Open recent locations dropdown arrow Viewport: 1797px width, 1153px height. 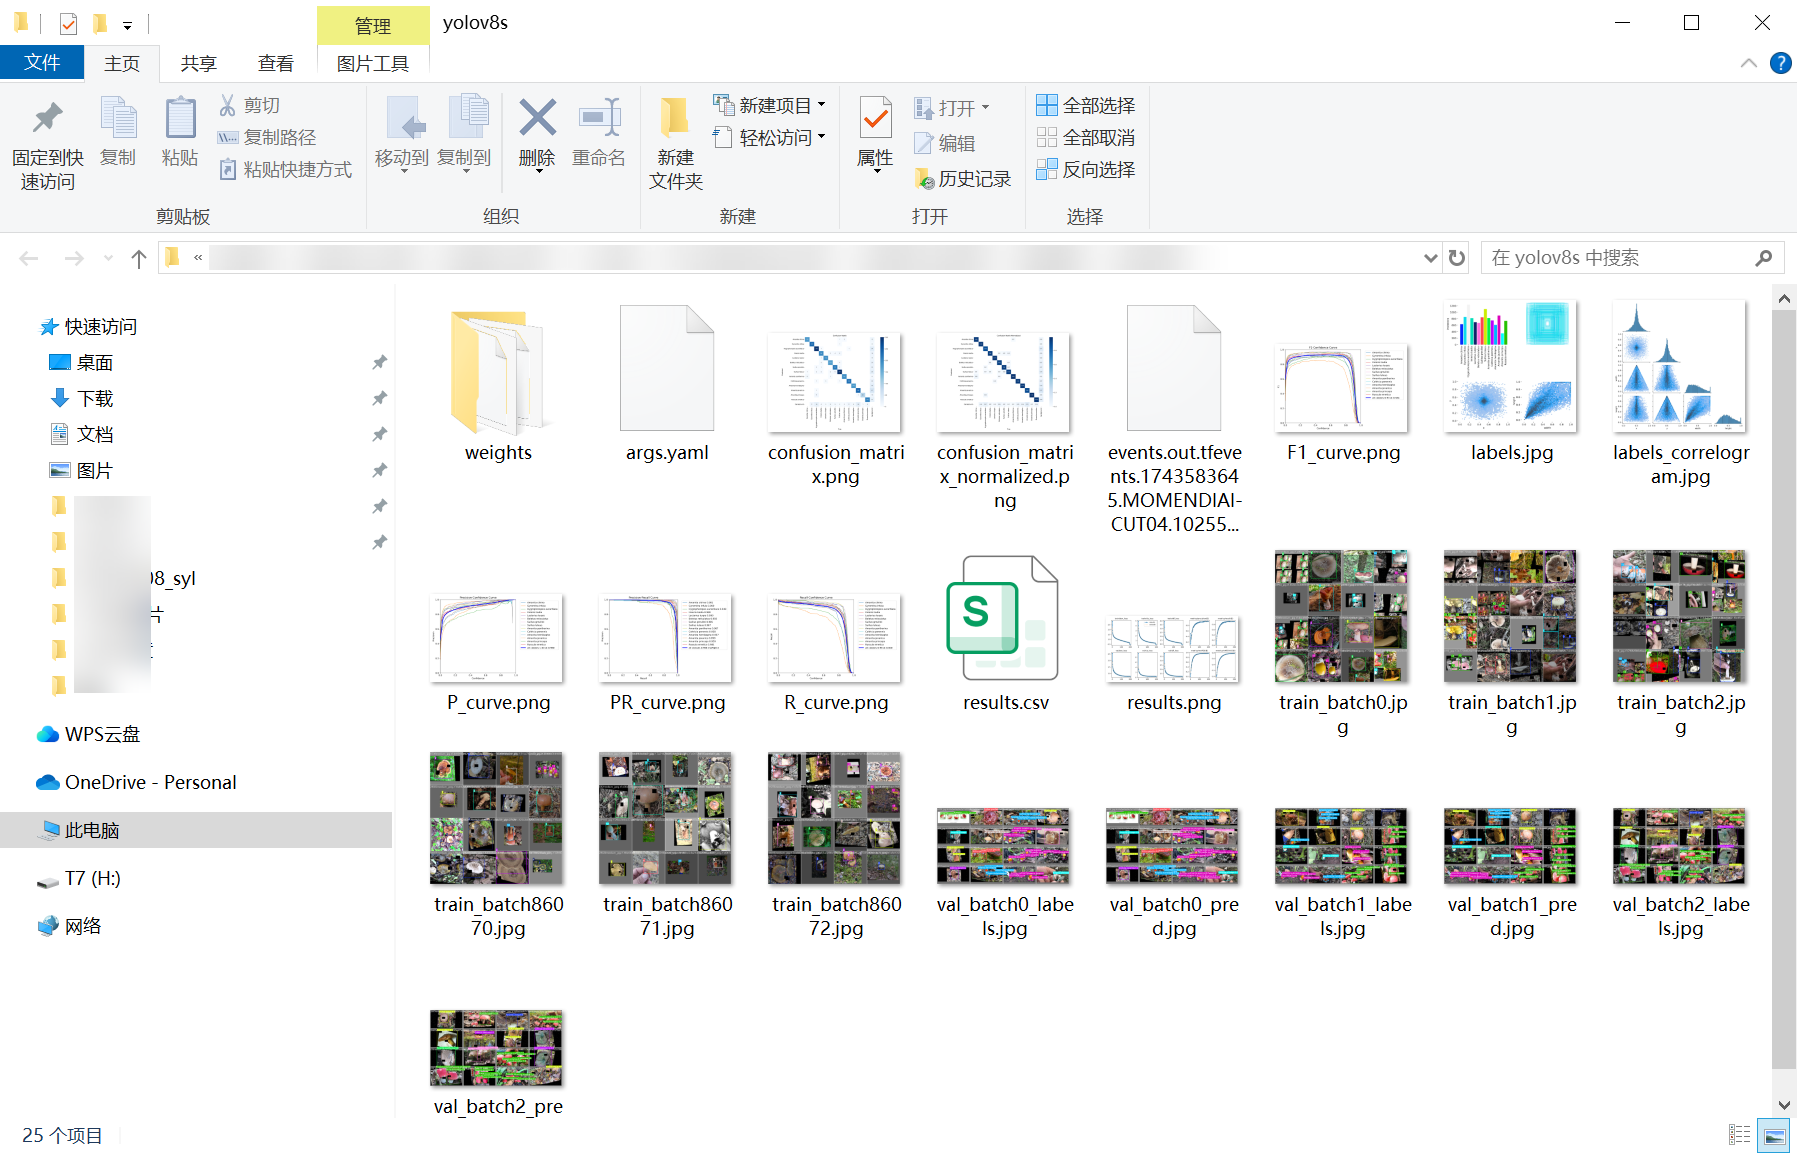pos(108,258)
